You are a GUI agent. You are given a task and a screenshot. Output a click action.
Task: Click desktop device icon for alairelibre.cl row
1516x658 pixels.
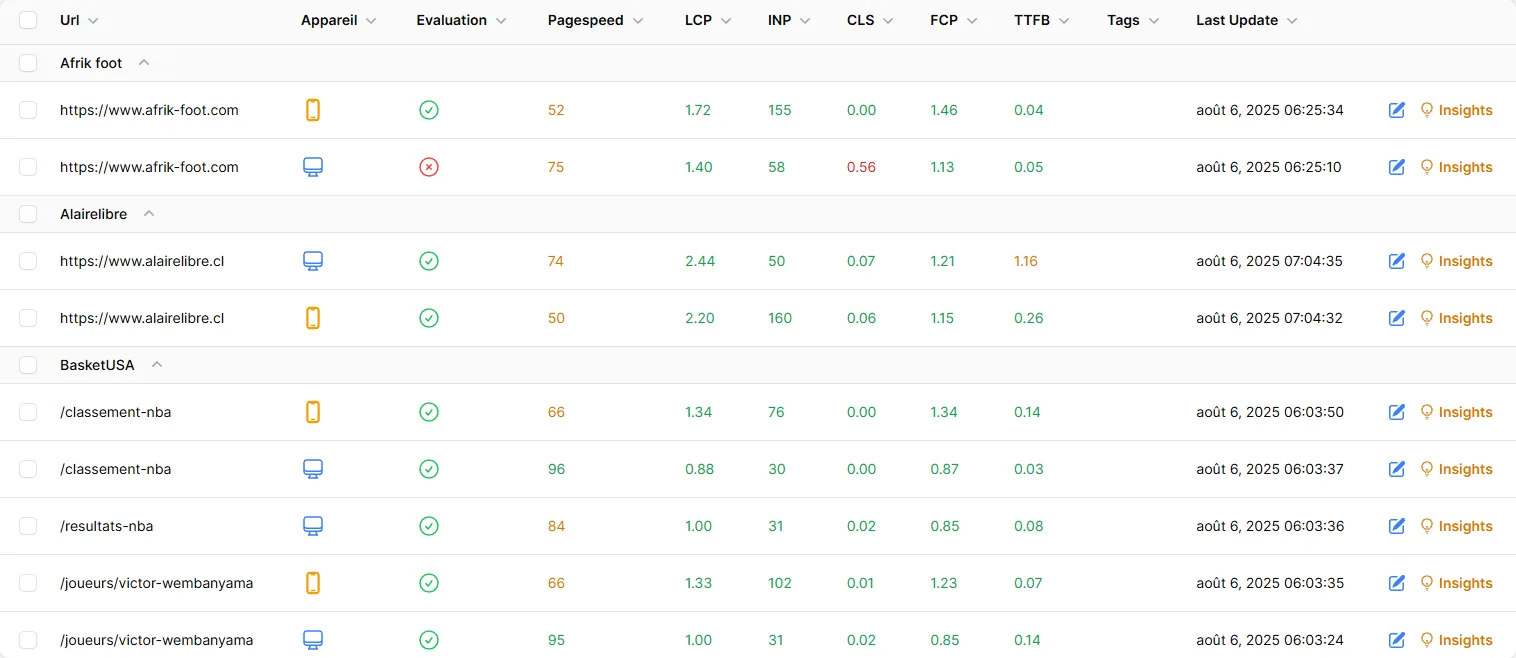tap(313, 261)
